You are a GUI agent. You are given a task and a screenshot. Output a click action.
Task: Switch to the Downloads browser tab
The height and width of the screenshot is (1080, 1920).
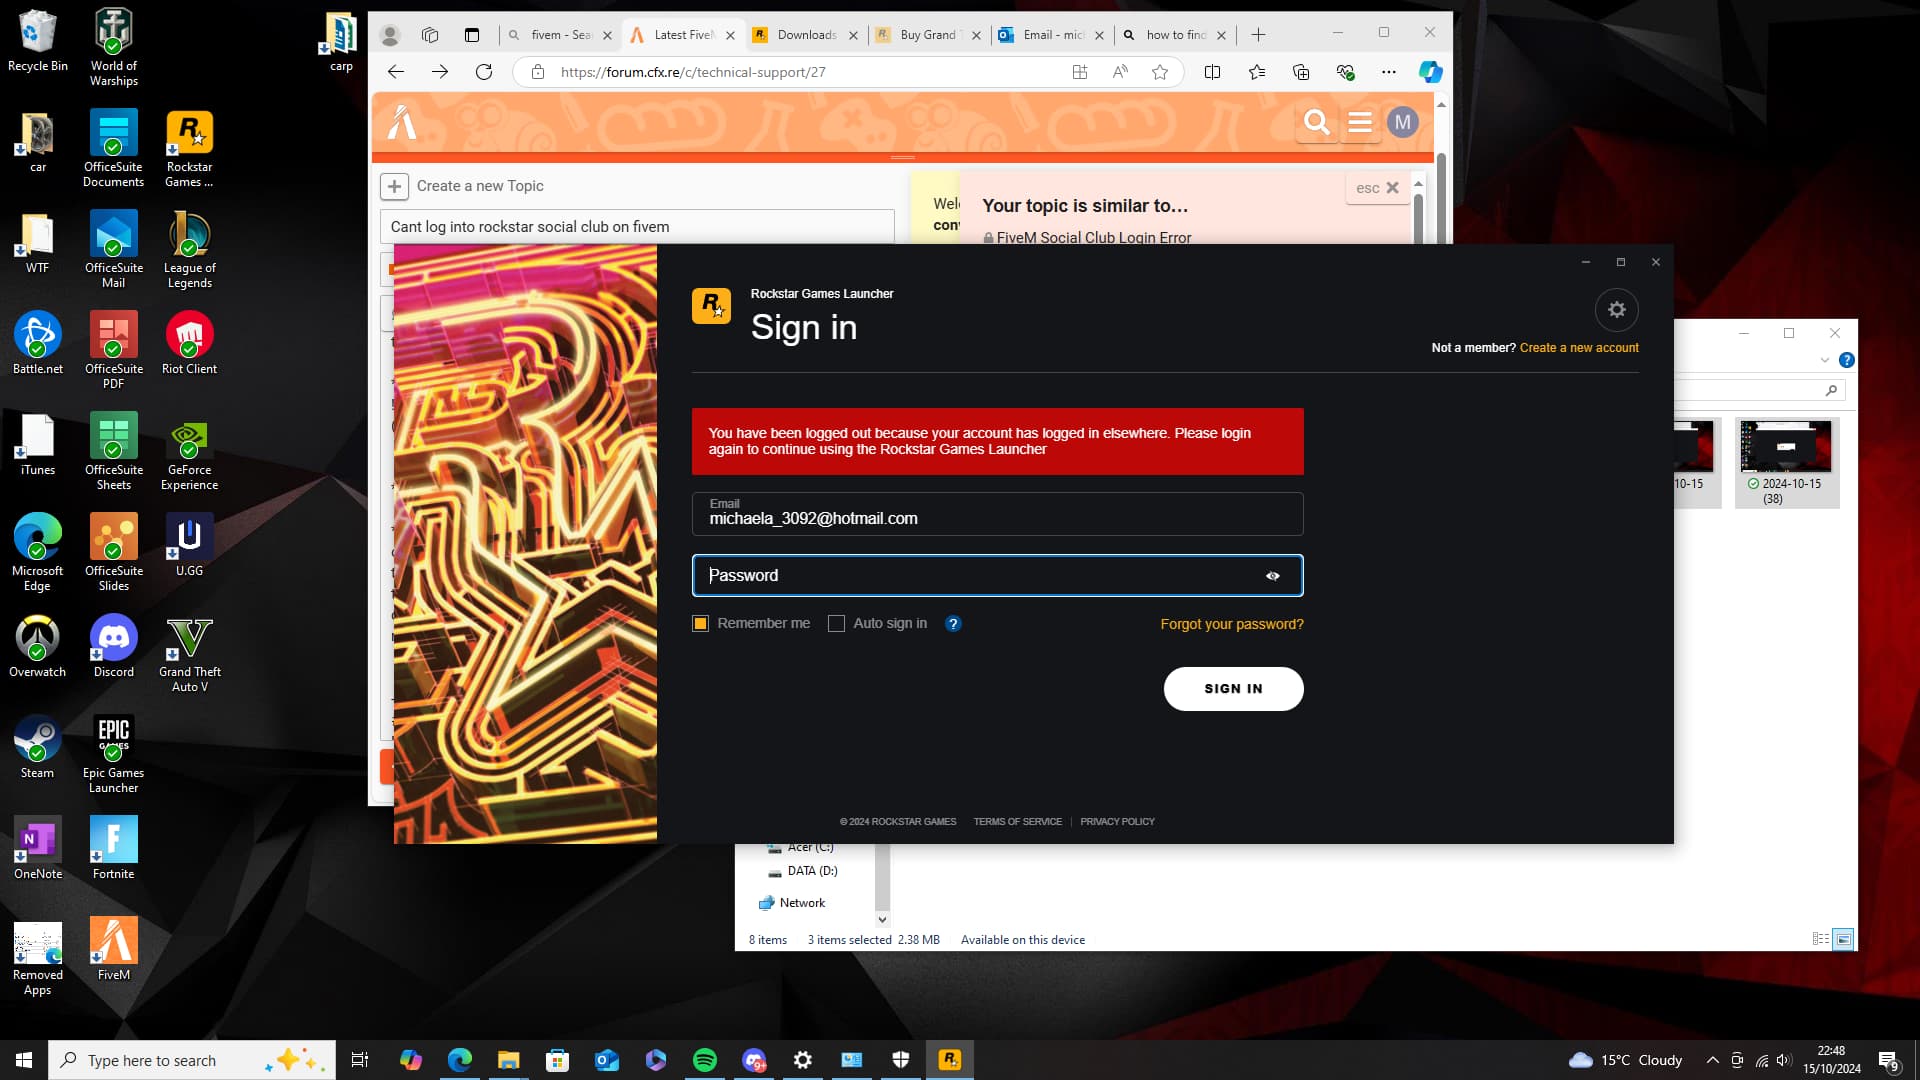[x=806, y=35]
